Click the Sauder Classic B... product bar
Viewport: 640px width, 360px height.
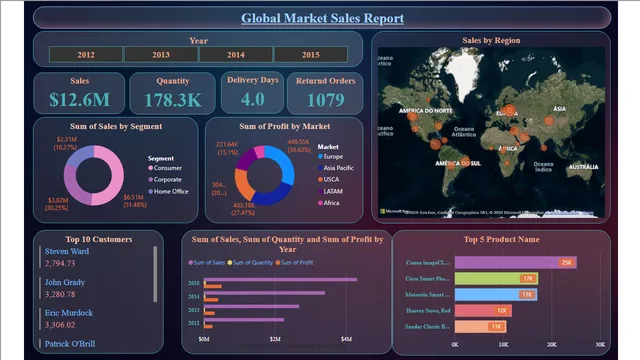click(x=481, y=327)
